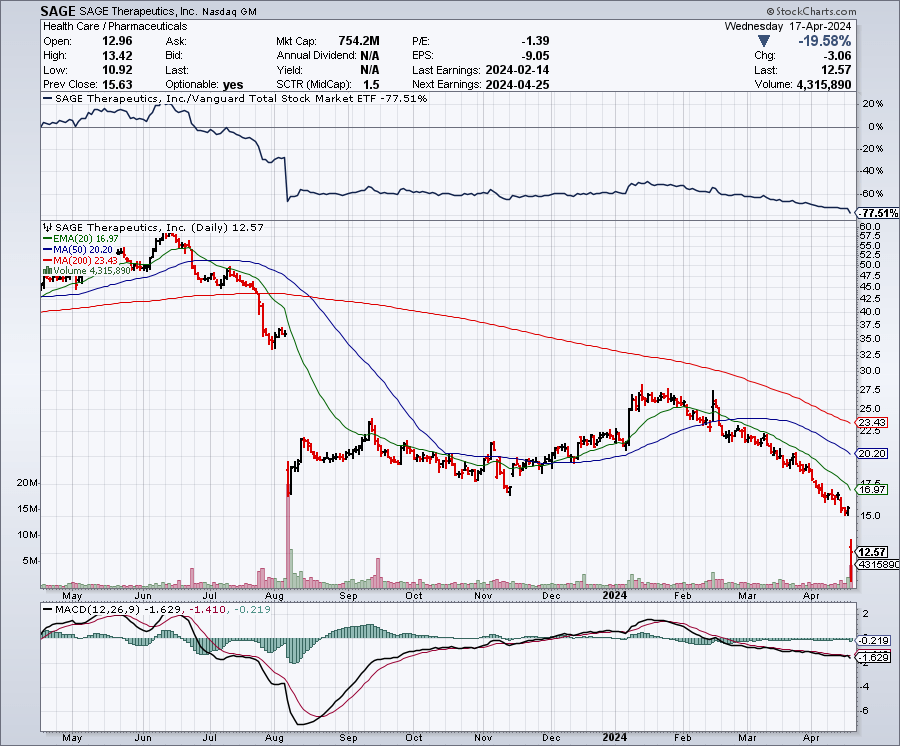Click the red MA(200) legend line marker

pos(50,258)
